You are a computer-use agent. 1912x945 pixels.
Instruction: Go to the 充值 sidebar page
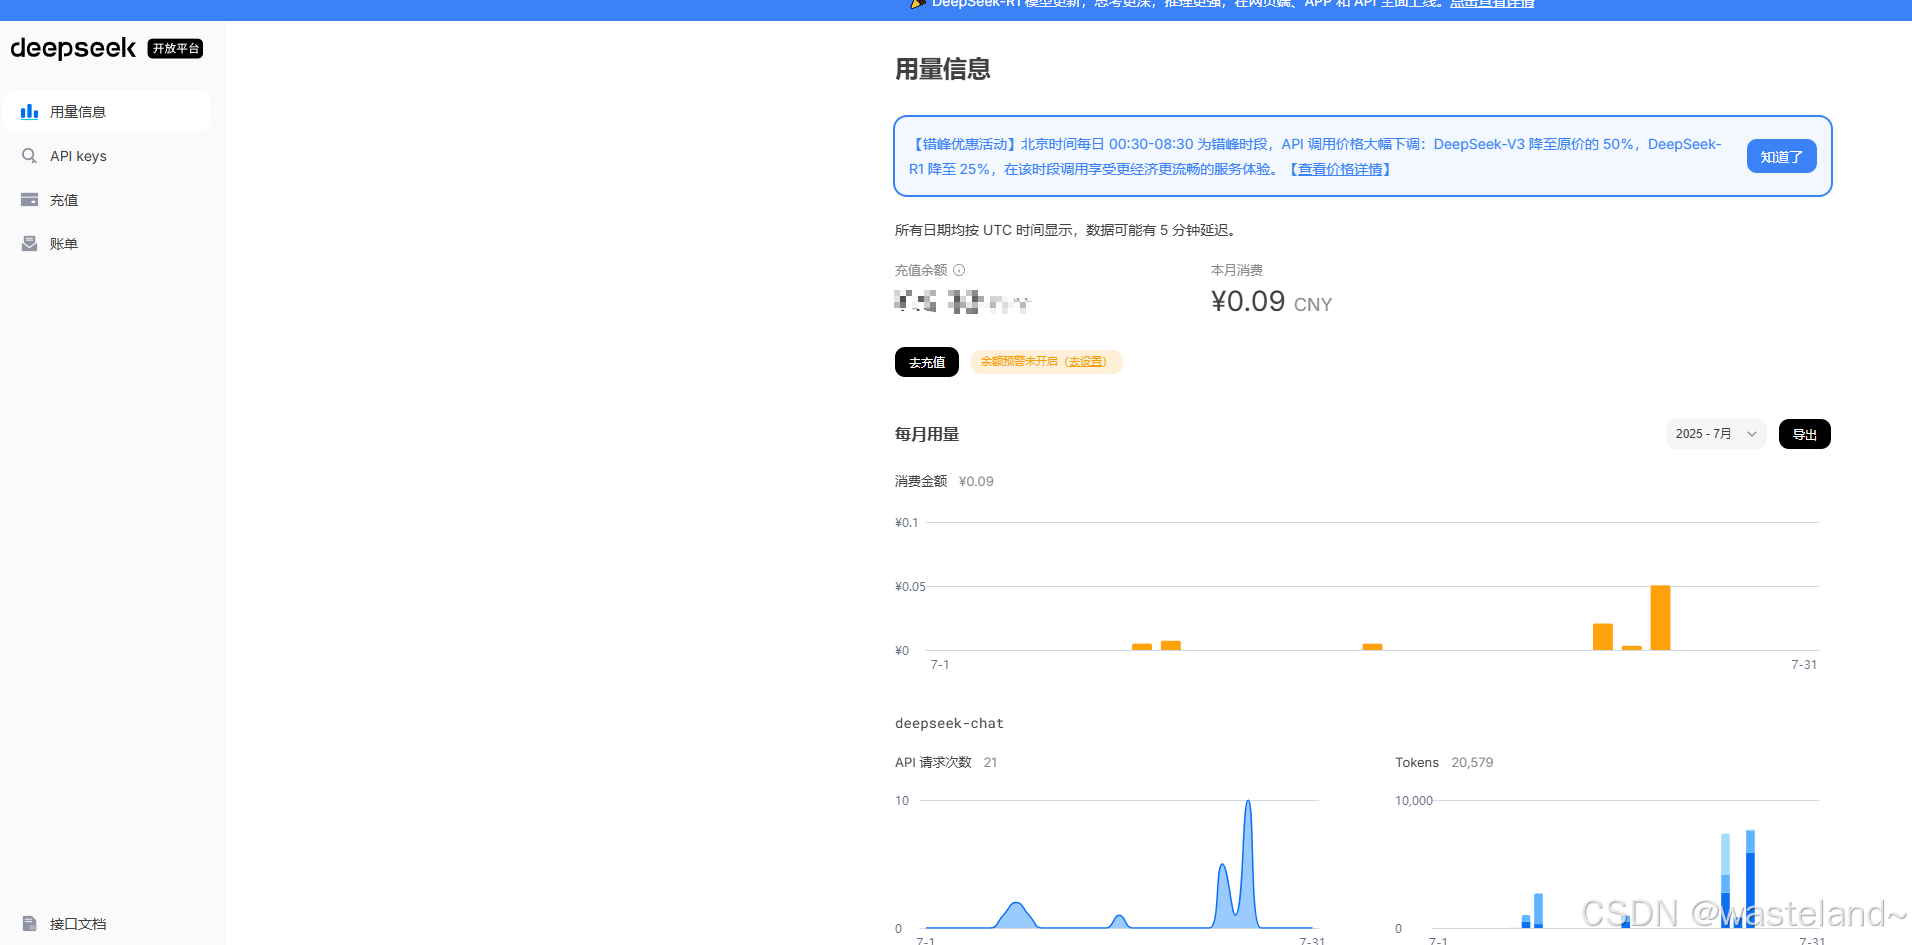pyautogui.click(x=108, y=200)
